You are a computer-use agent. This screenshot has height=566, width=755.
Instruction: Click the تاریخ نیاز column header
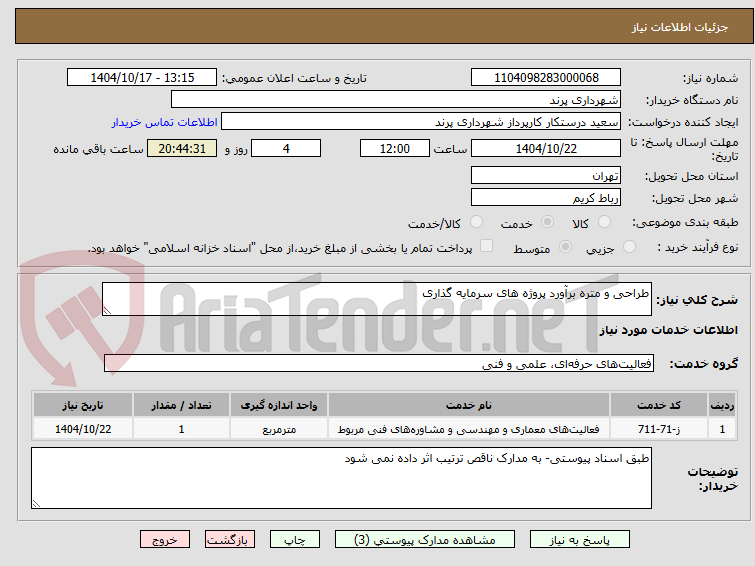[x=83, y=405]
